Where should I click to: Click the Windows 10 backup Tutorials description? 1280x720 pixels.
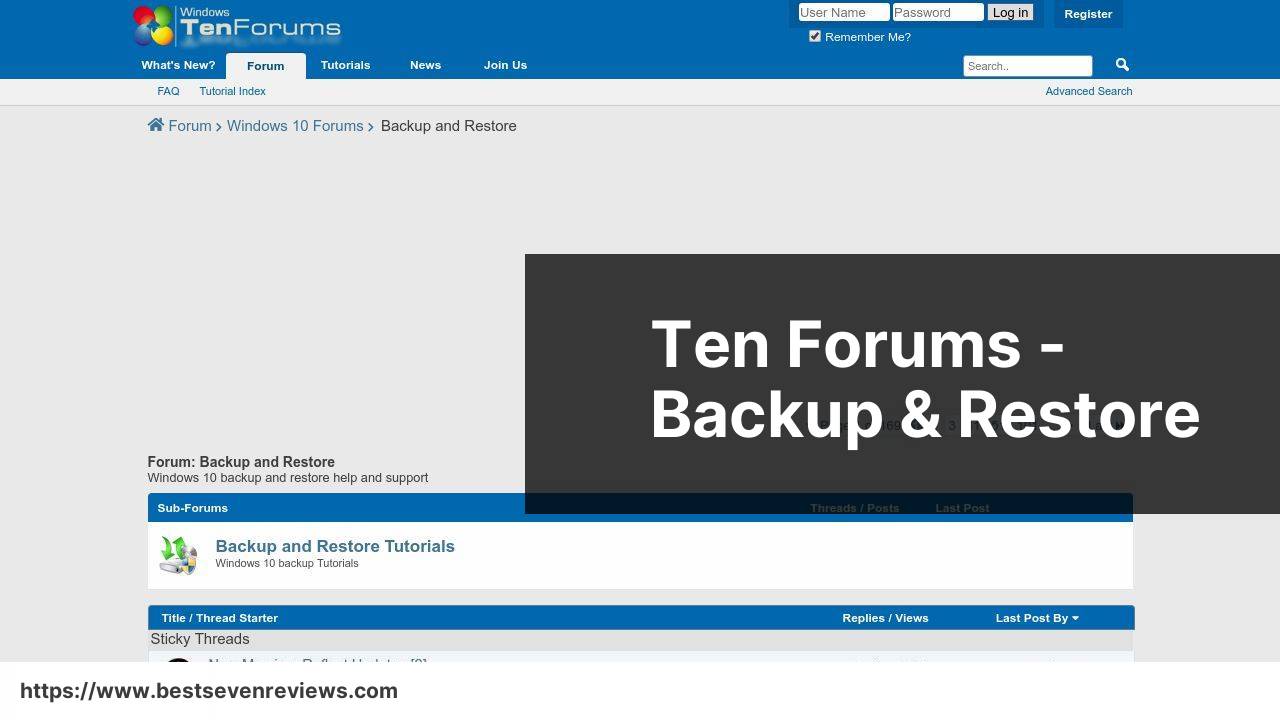click(287, 563)
